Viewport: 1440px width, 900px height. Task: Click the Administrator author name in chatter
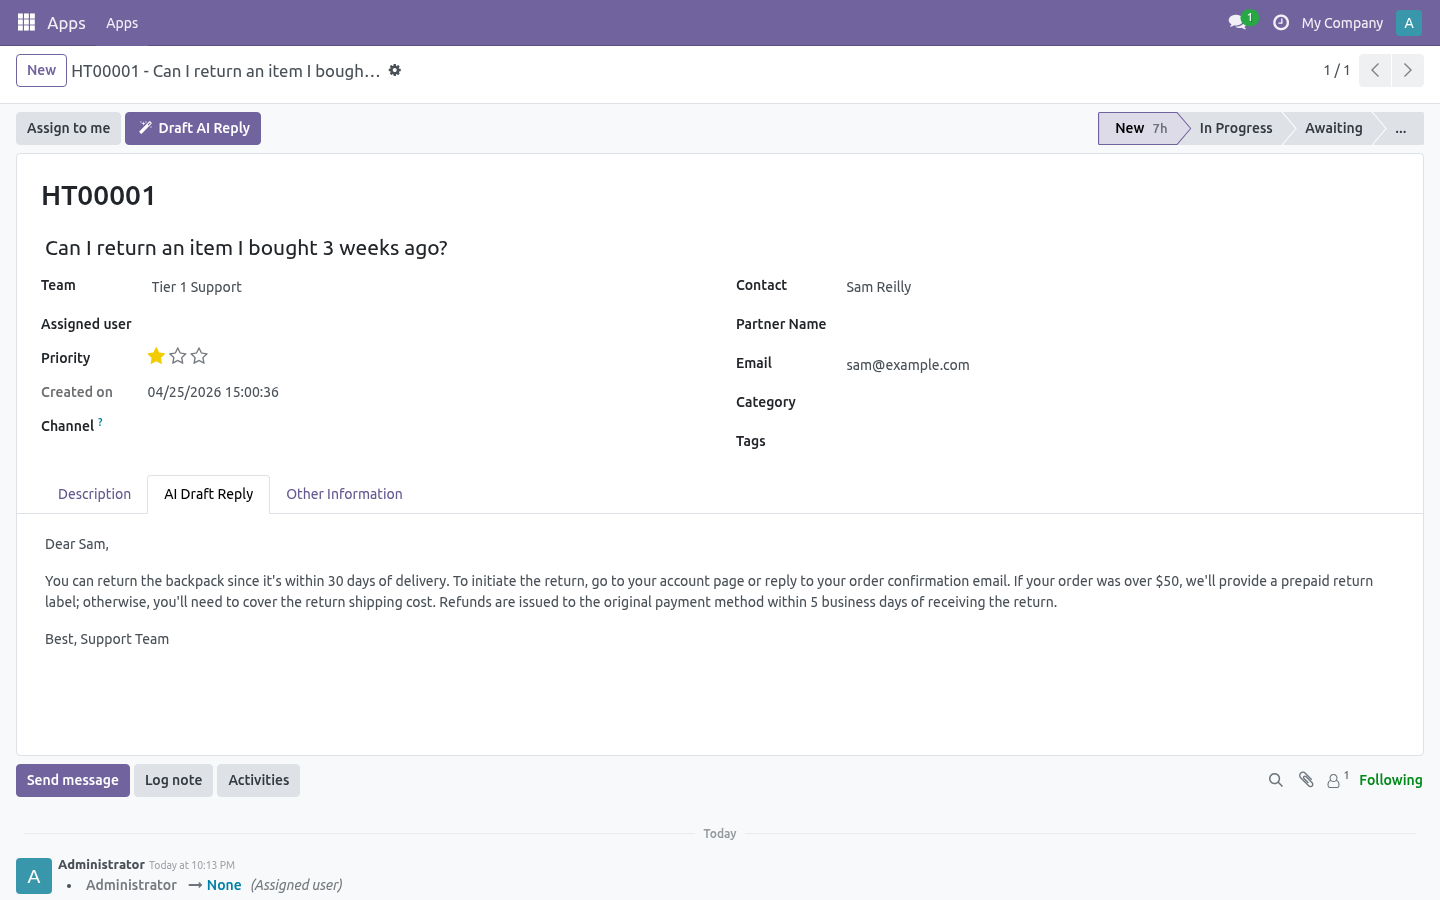pos(101,864)
